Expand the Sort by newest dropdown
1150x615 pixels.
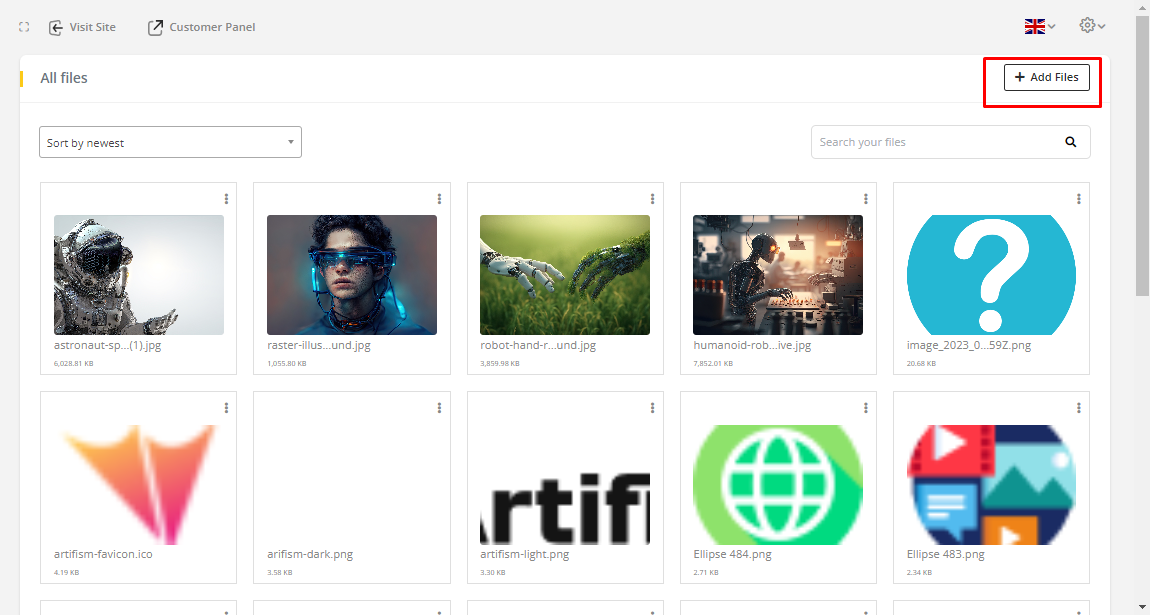click(170, 142)
